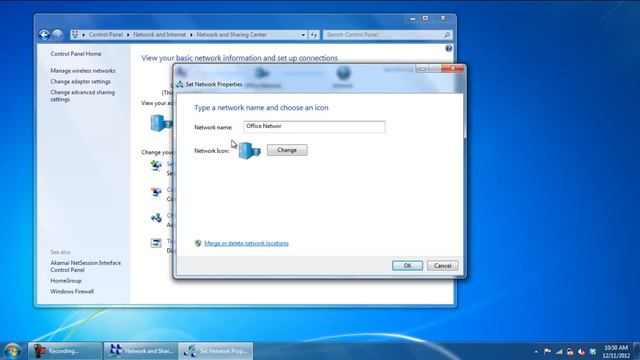Image resolution: width=640 pixels, height=360 pixels.
Task: Go back in Network and Sharing Center
Action: (x=44, y=35)
